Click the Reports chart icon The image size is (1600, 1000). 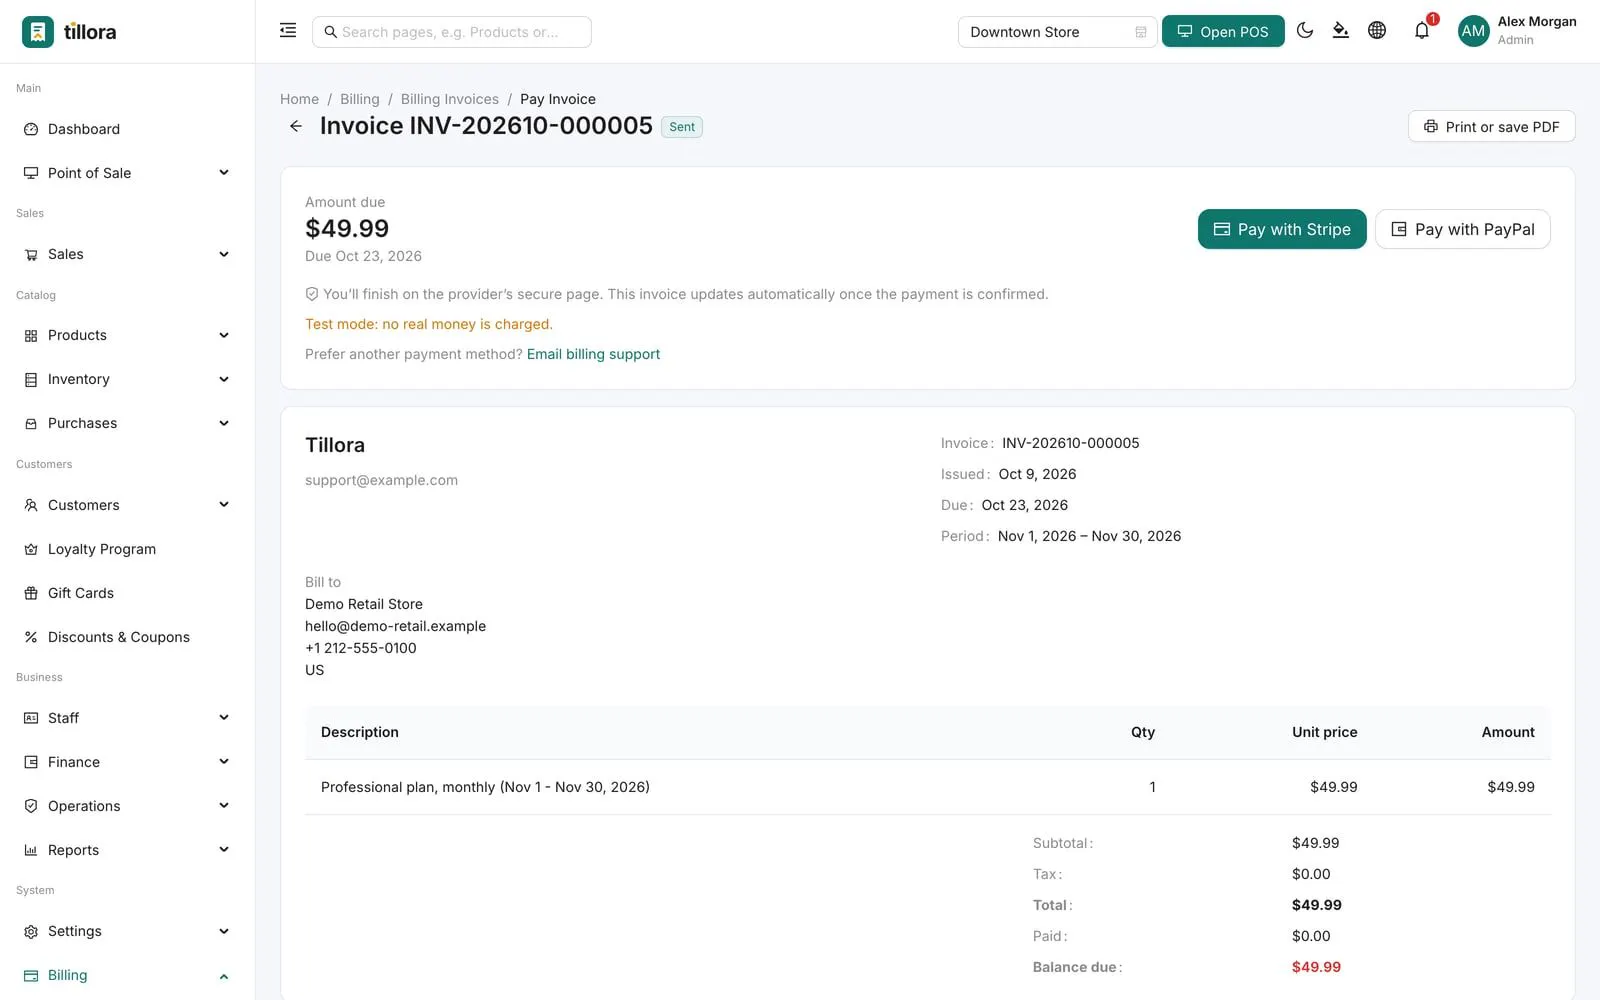31,850
